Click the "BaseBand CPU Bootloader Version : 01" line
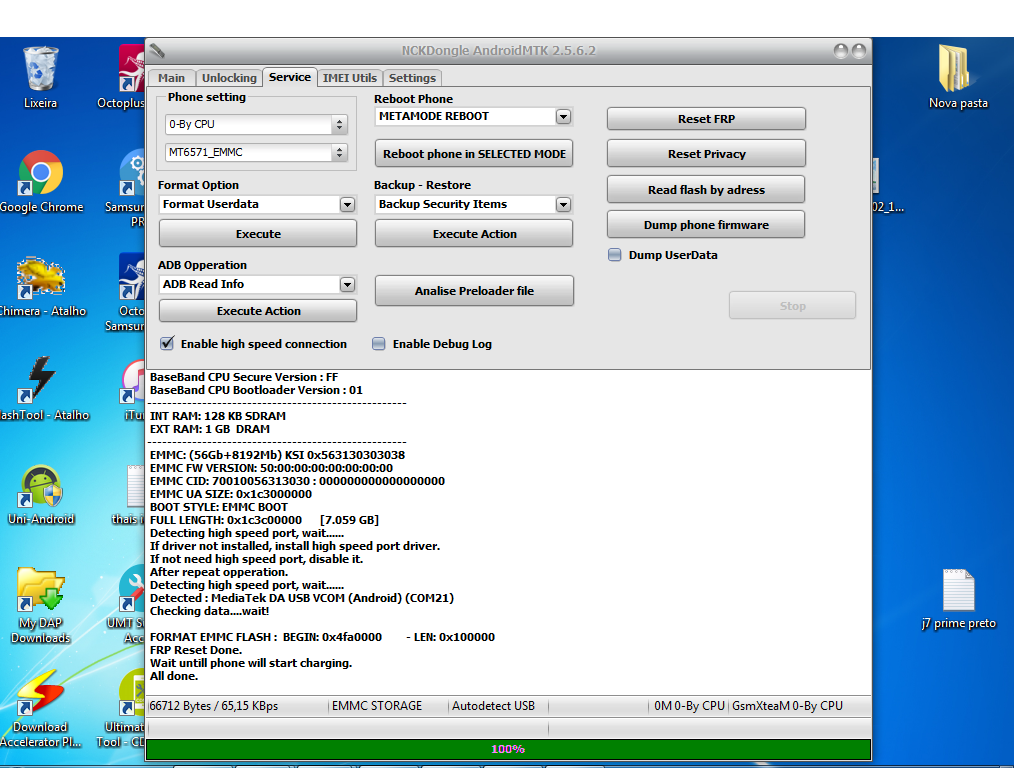 click(256, 390)
